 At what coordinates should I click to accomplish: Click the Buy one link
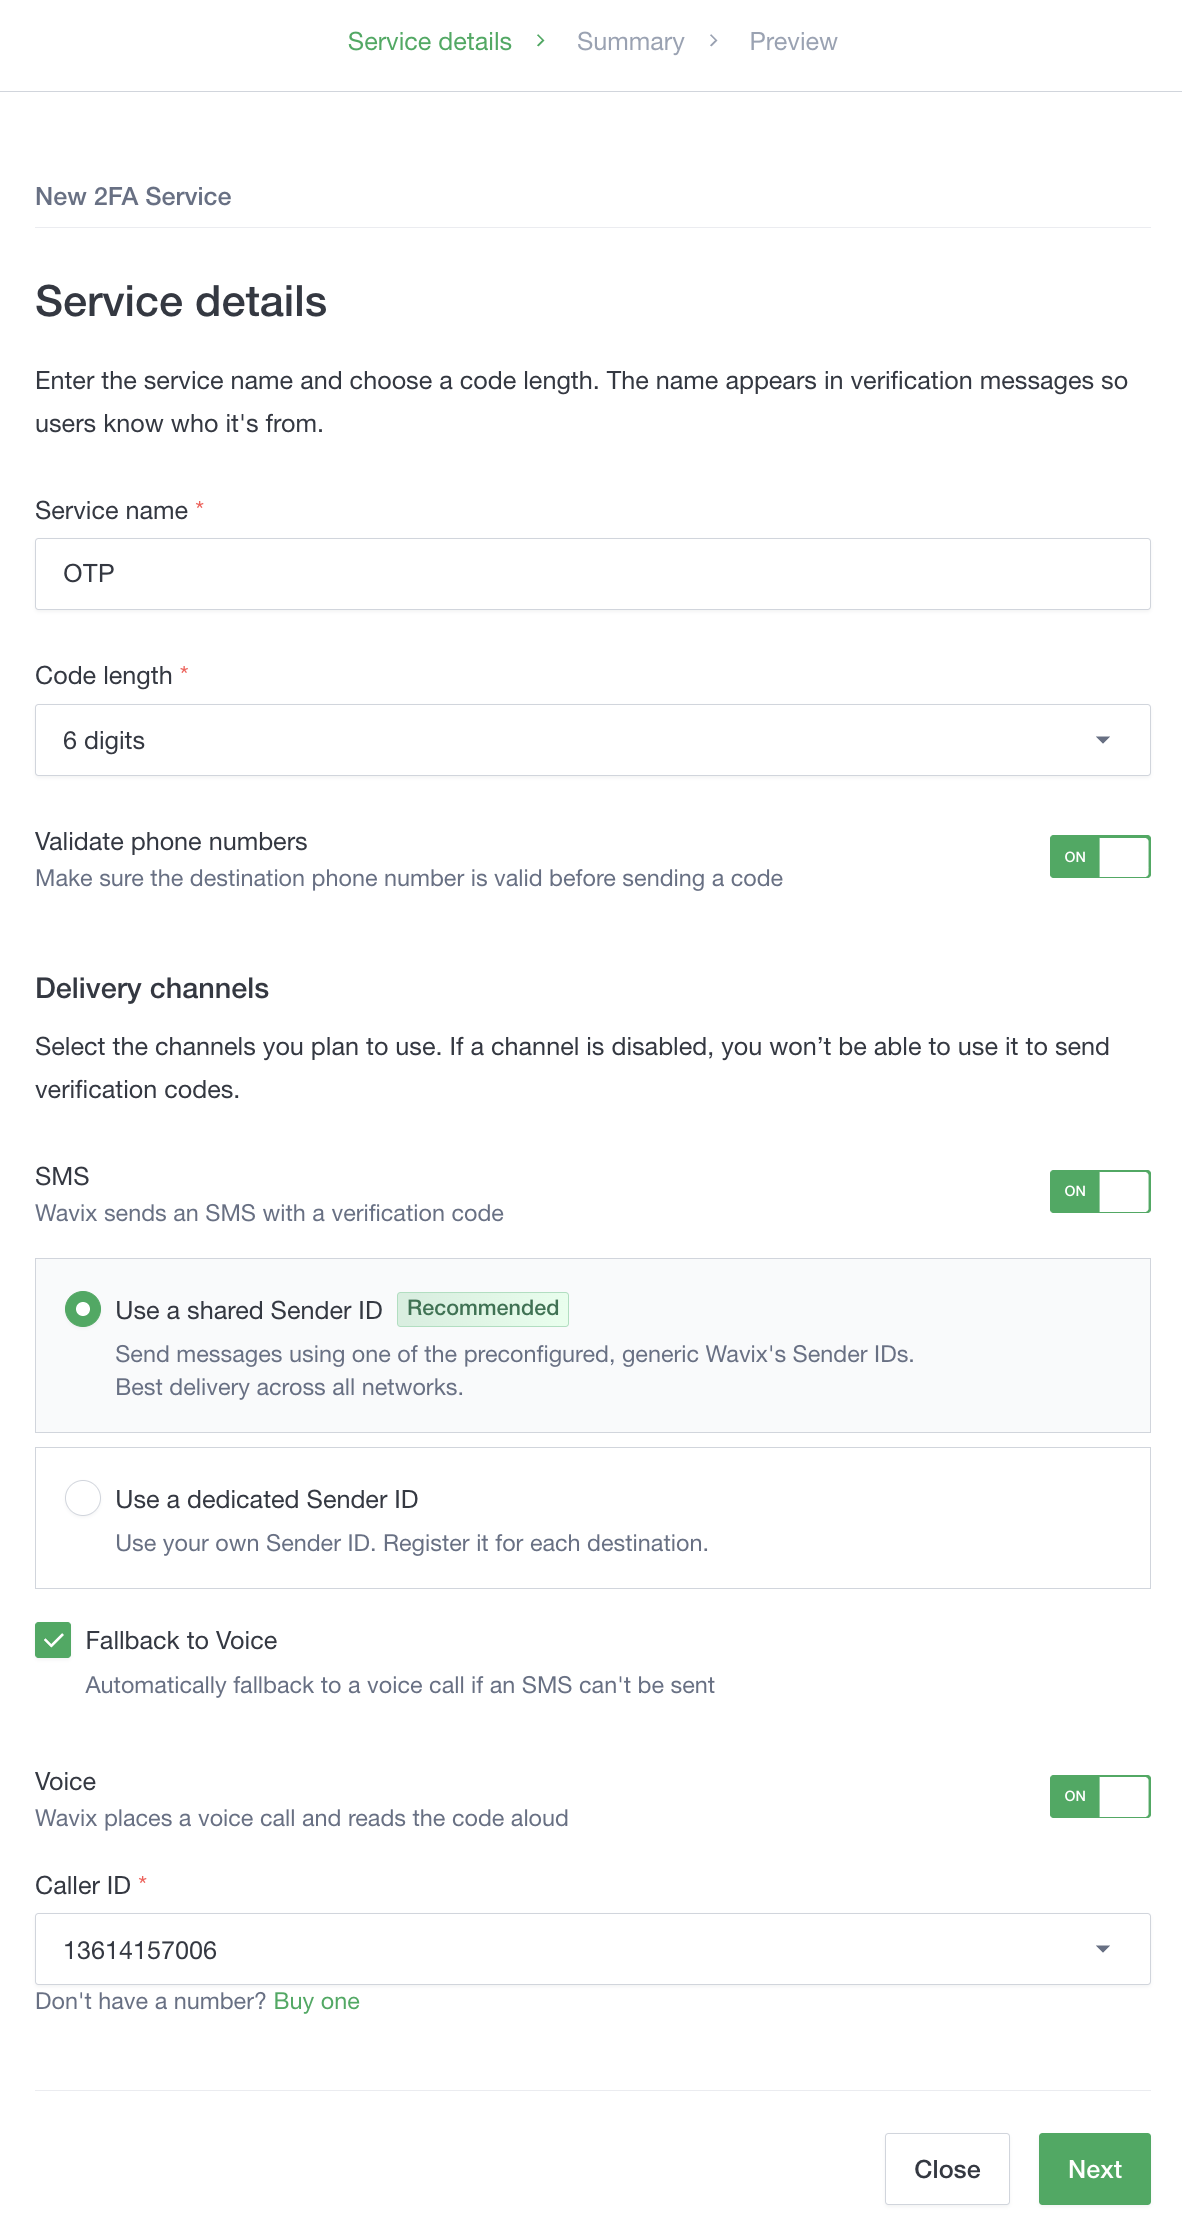(x=316, y=2001)
